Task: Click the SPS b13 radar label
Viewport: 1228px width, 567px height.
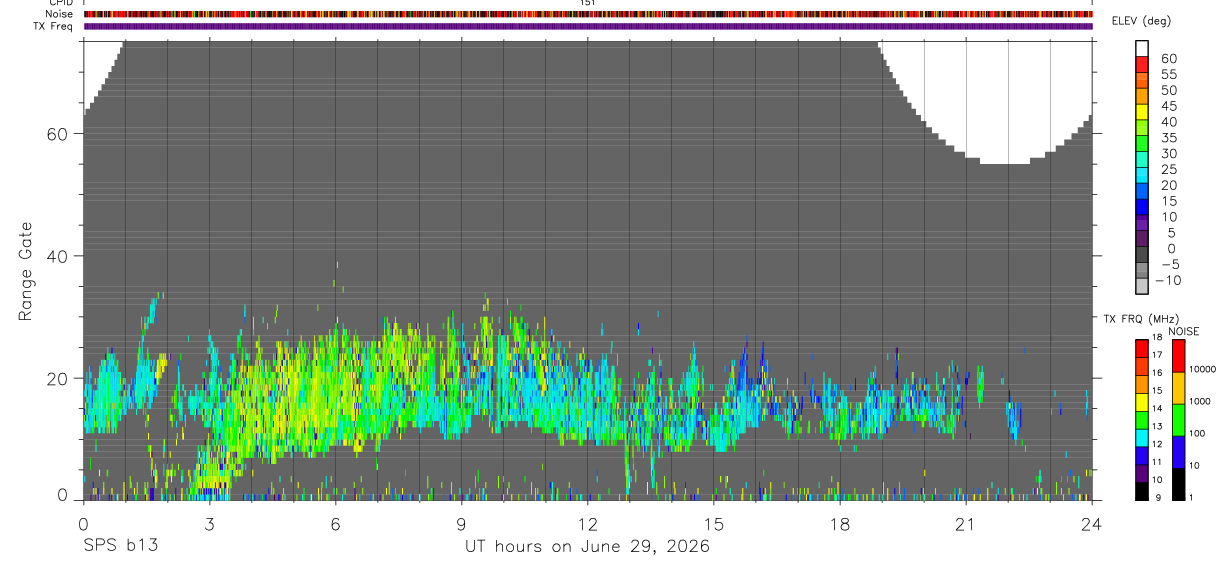Action: coord(120,547)
